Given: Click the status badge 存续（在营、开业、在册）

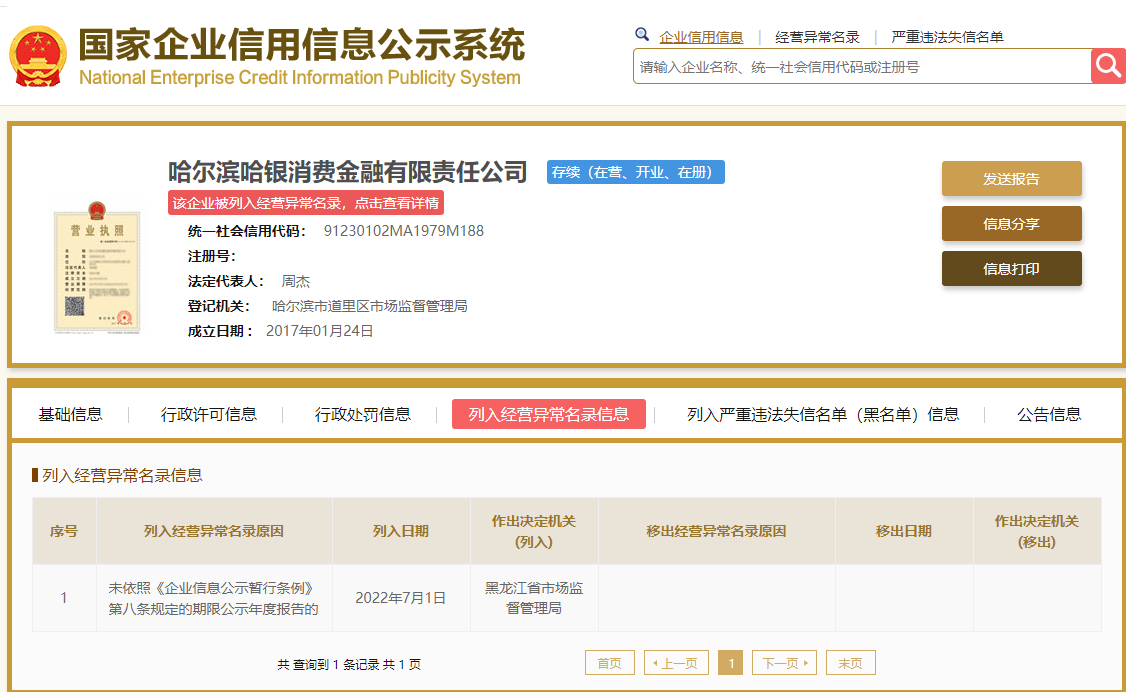Looking at the screenshot, I should [636, 172].
